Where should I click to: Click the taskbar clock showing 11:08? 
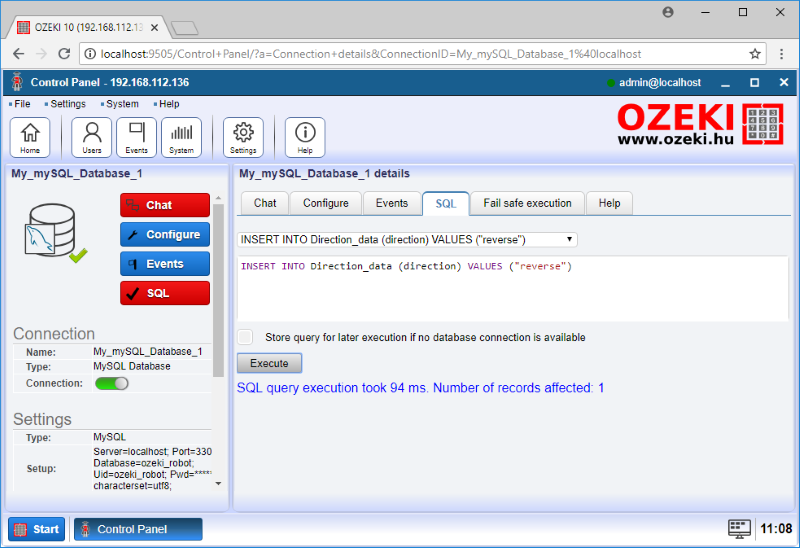tap(776, 529)
